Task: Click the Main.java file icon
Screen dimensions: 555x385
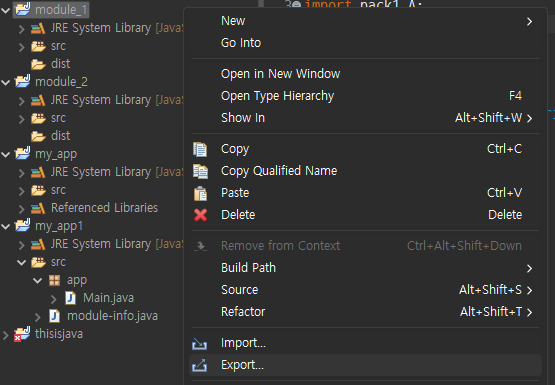Action: coord(70,298)
